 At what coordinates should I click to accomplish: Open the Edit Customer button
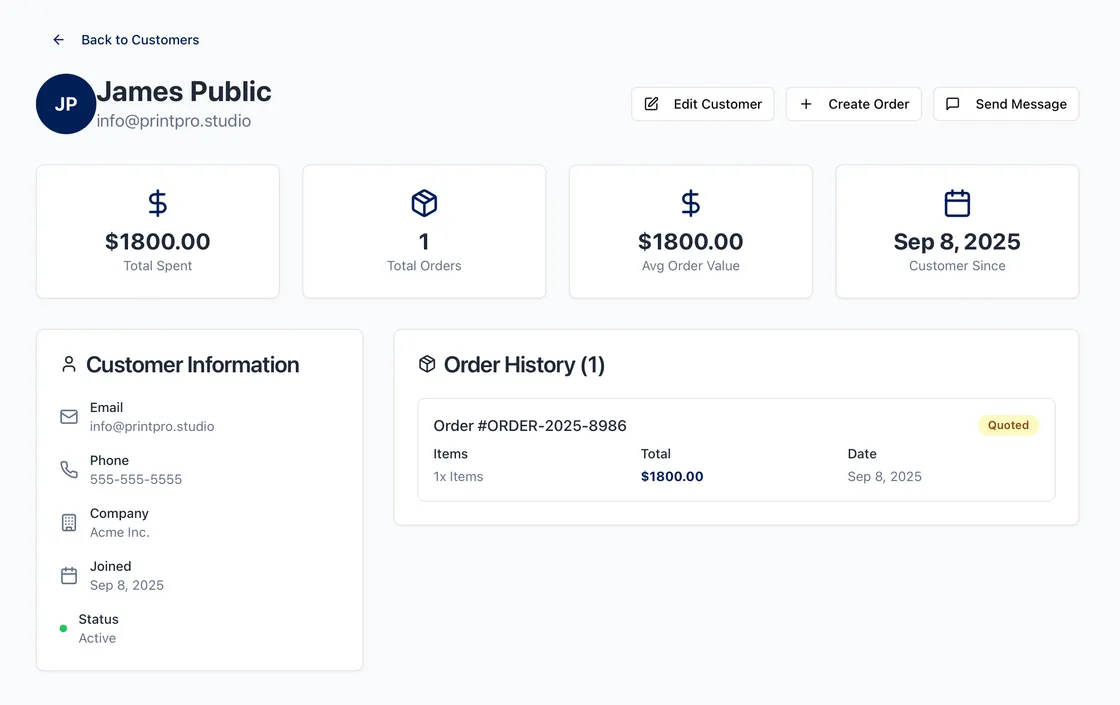(x=702, y=103)
